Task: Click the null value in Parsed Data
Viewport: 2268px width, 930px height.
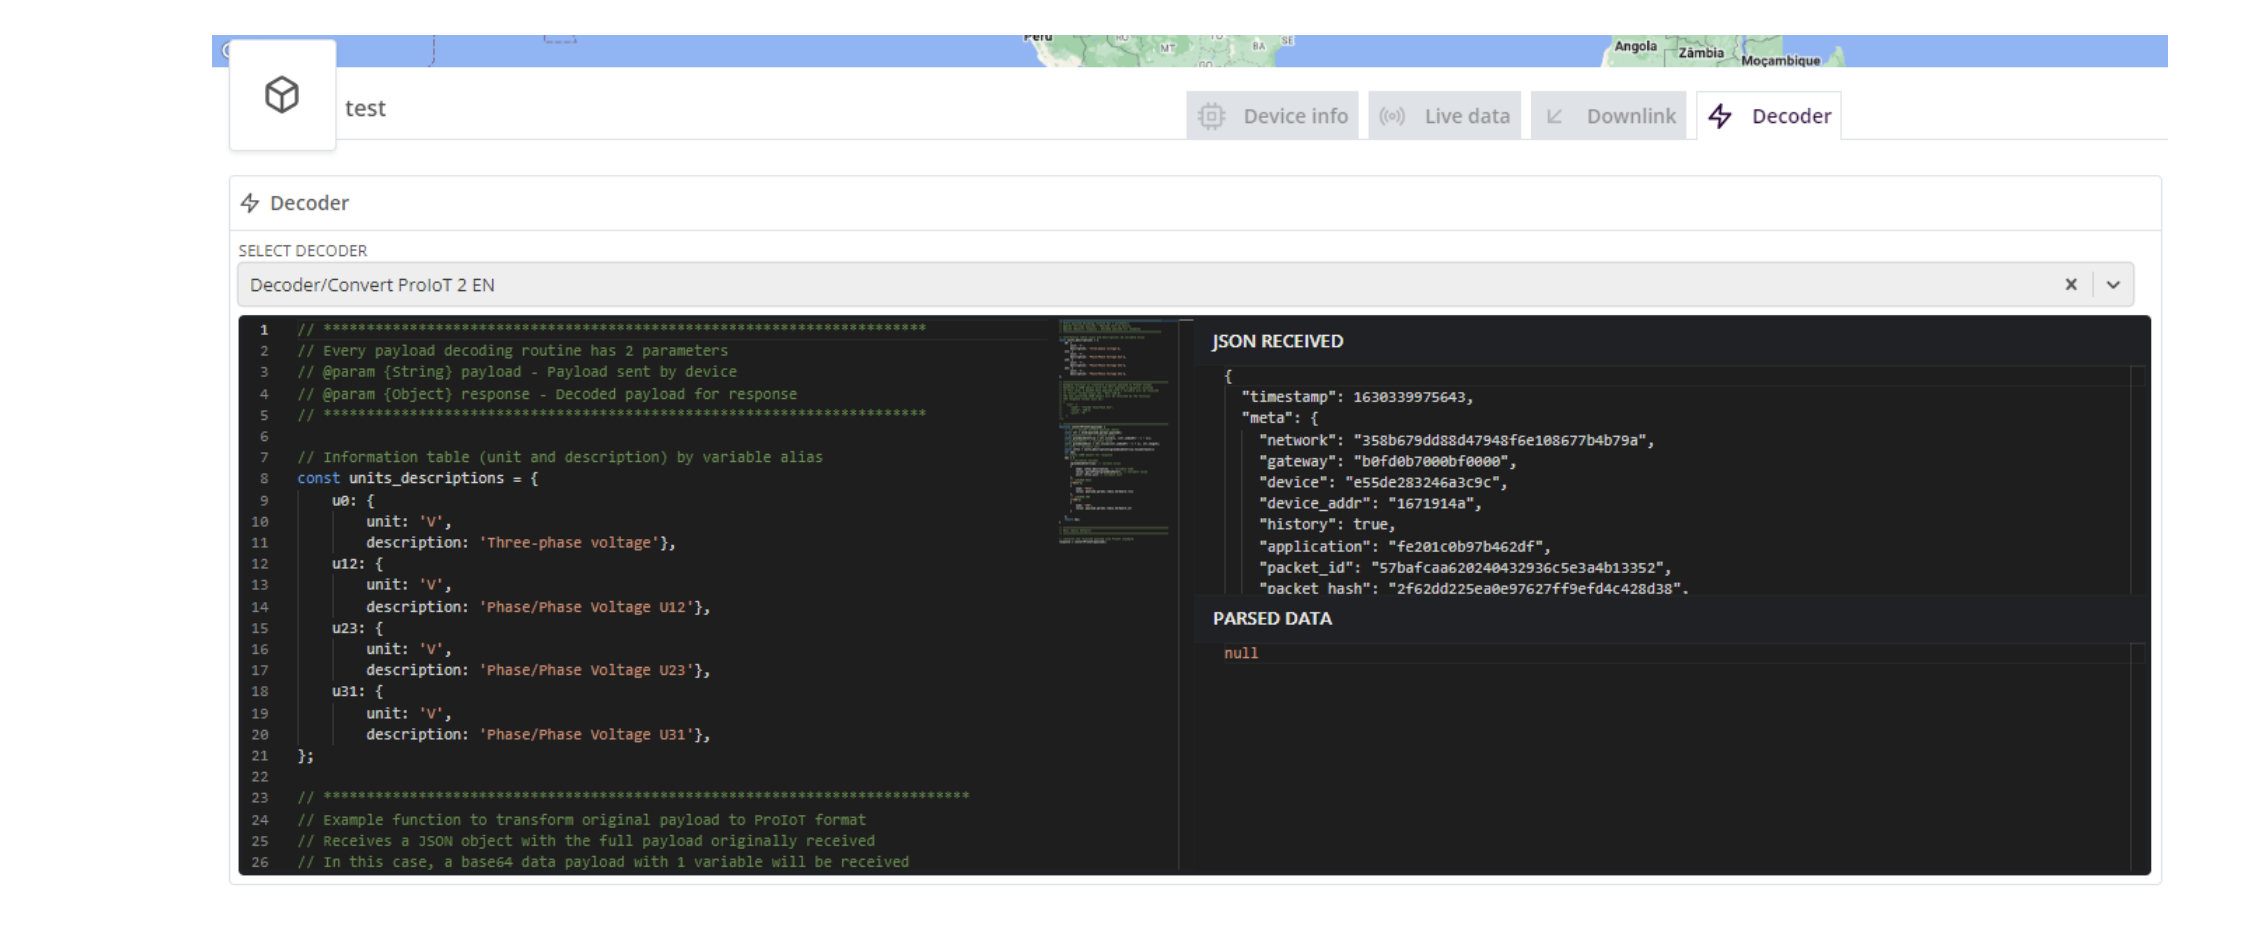Action: (1241, 653)
